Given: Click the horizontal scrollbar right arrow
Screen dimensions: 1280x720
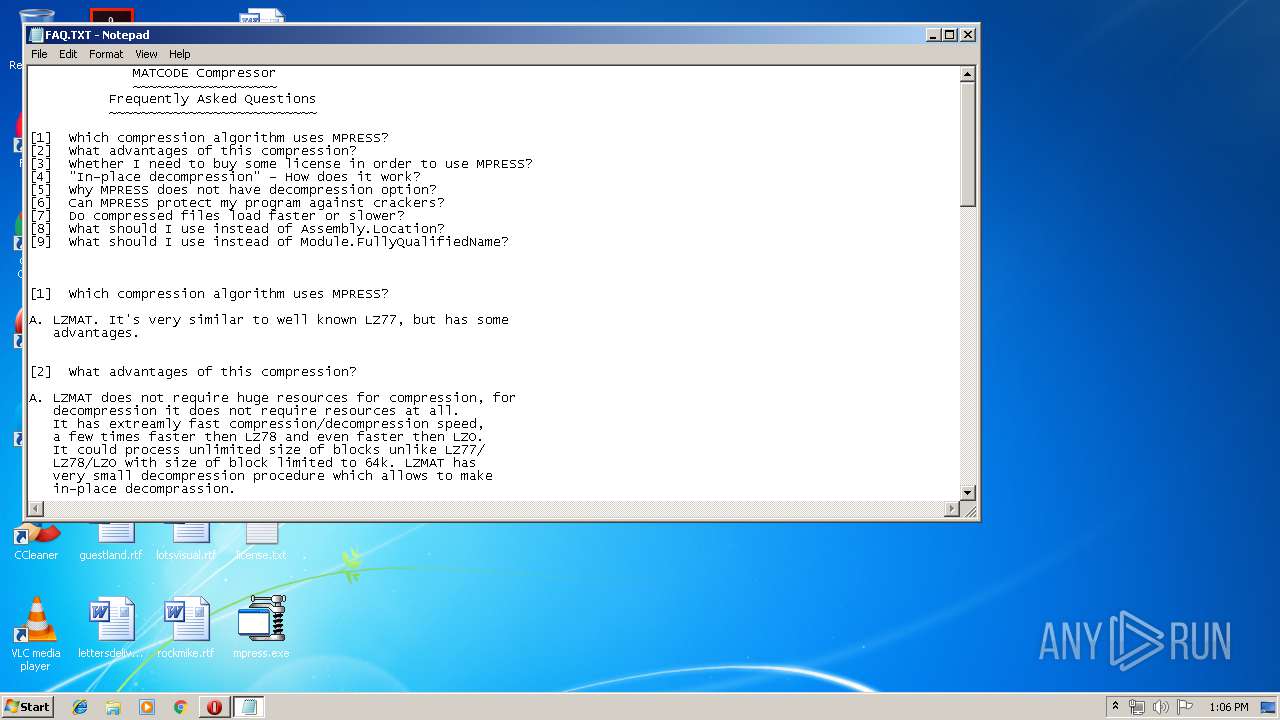Looking at the screenshot, I should point(952,509).
